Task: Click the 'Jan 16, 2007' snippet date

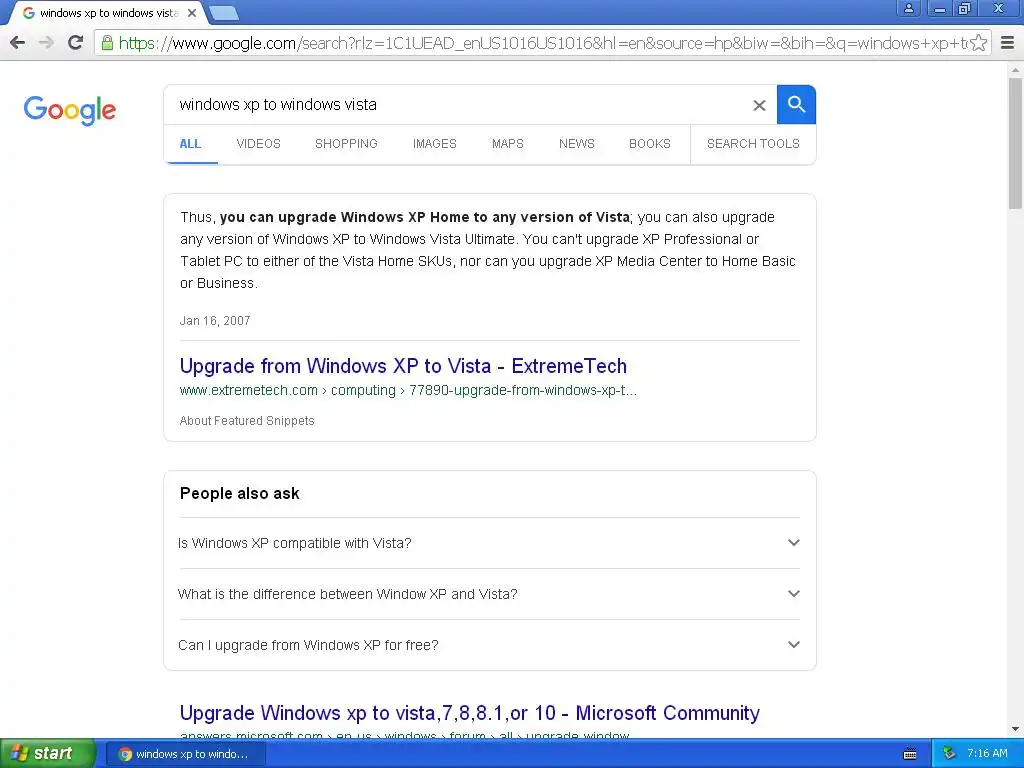Action: pos(215,321)
